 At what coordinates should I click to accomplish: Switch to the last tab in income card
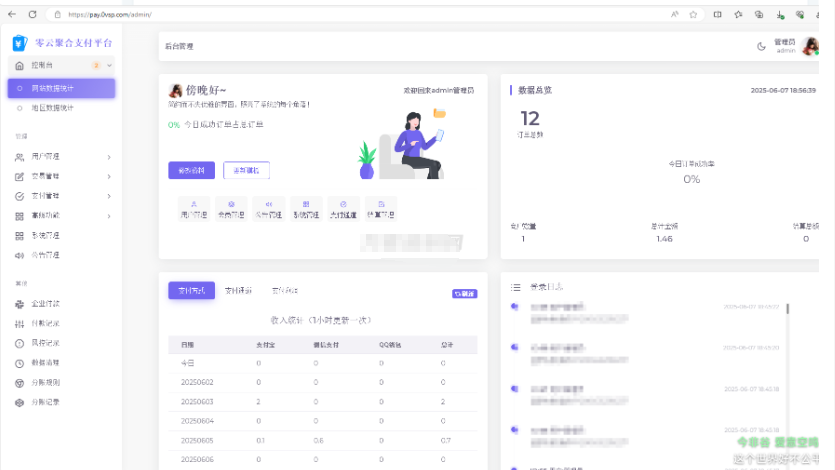coord(285,291)
